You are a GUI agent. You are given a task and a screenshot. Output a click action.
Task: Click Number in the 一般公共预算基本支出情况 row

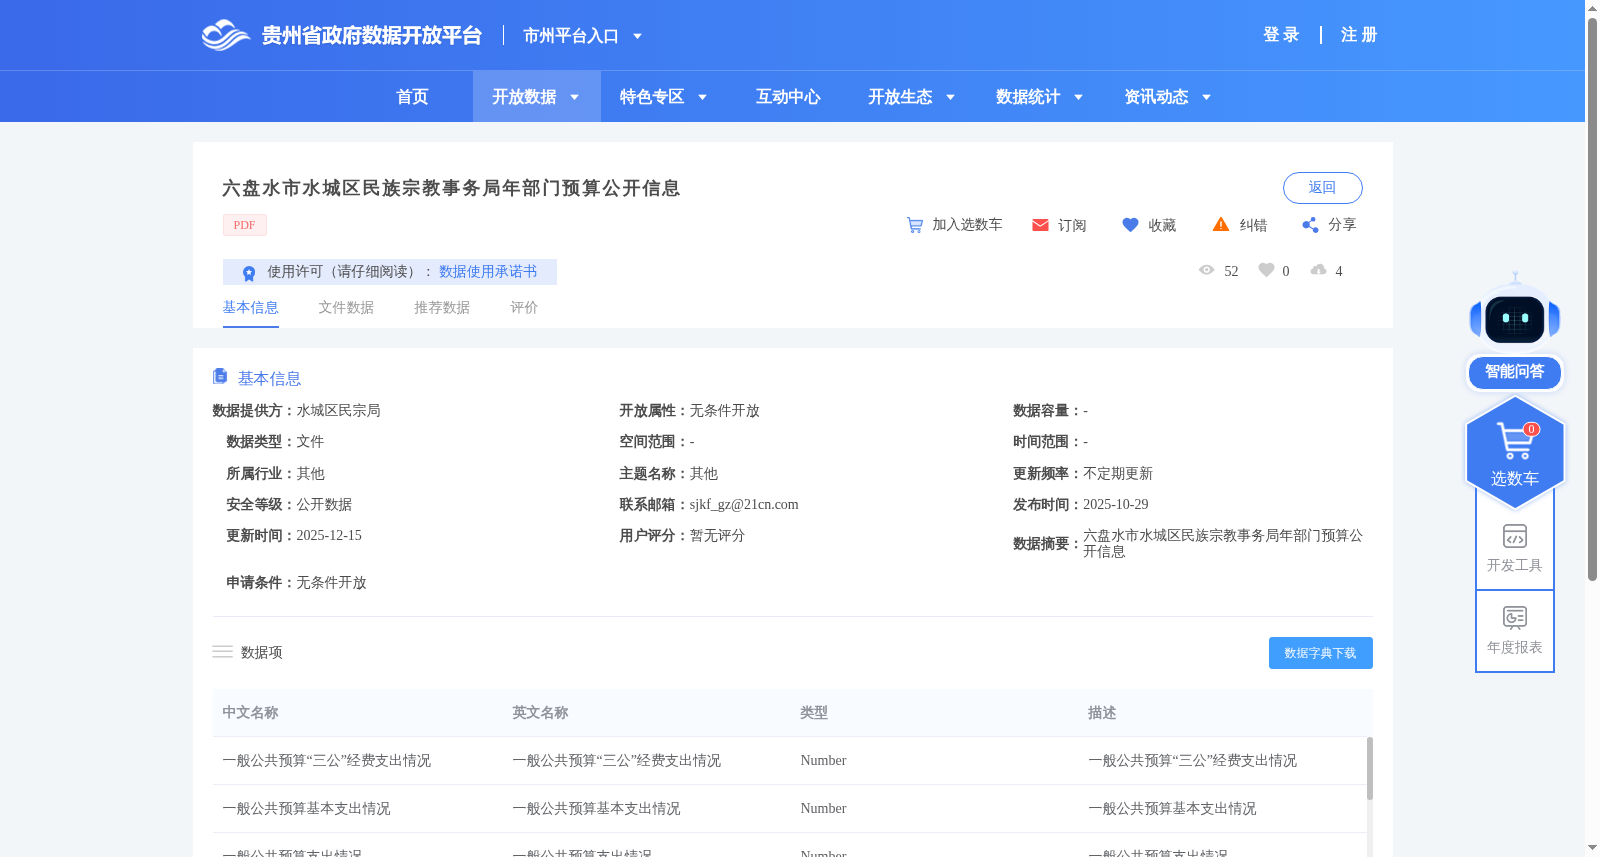[823, 809]
